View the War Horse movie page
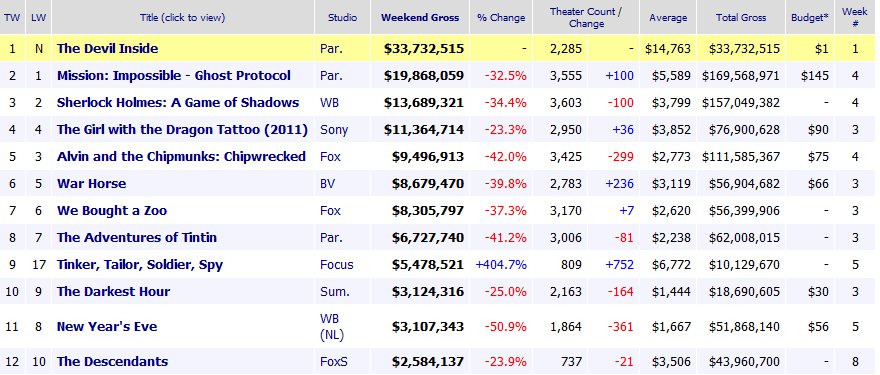 (x=91, y=184)
